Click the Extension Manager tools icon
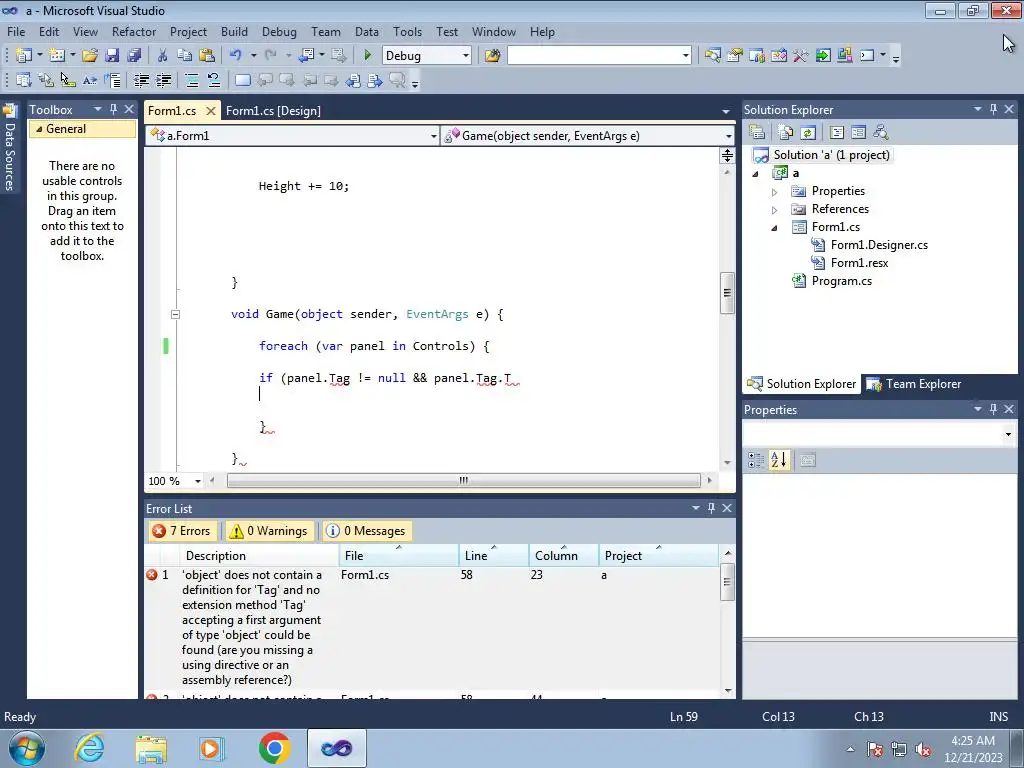 pos(801,56)
